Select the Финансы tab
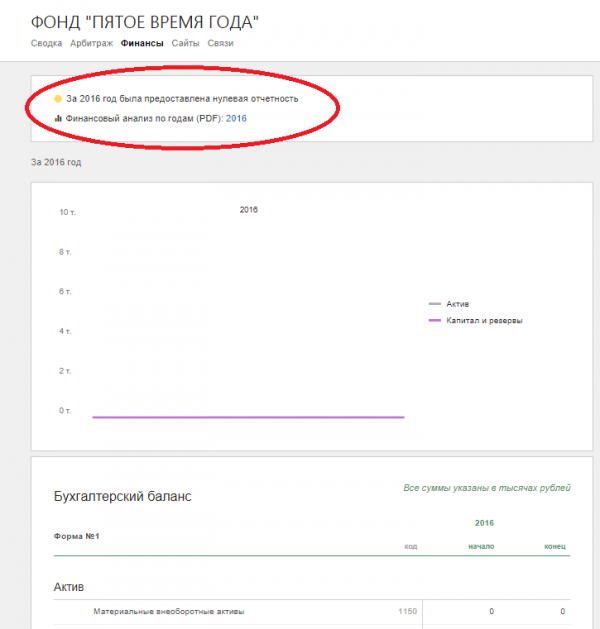Screen dimensions: 600x629 (142, 43)
